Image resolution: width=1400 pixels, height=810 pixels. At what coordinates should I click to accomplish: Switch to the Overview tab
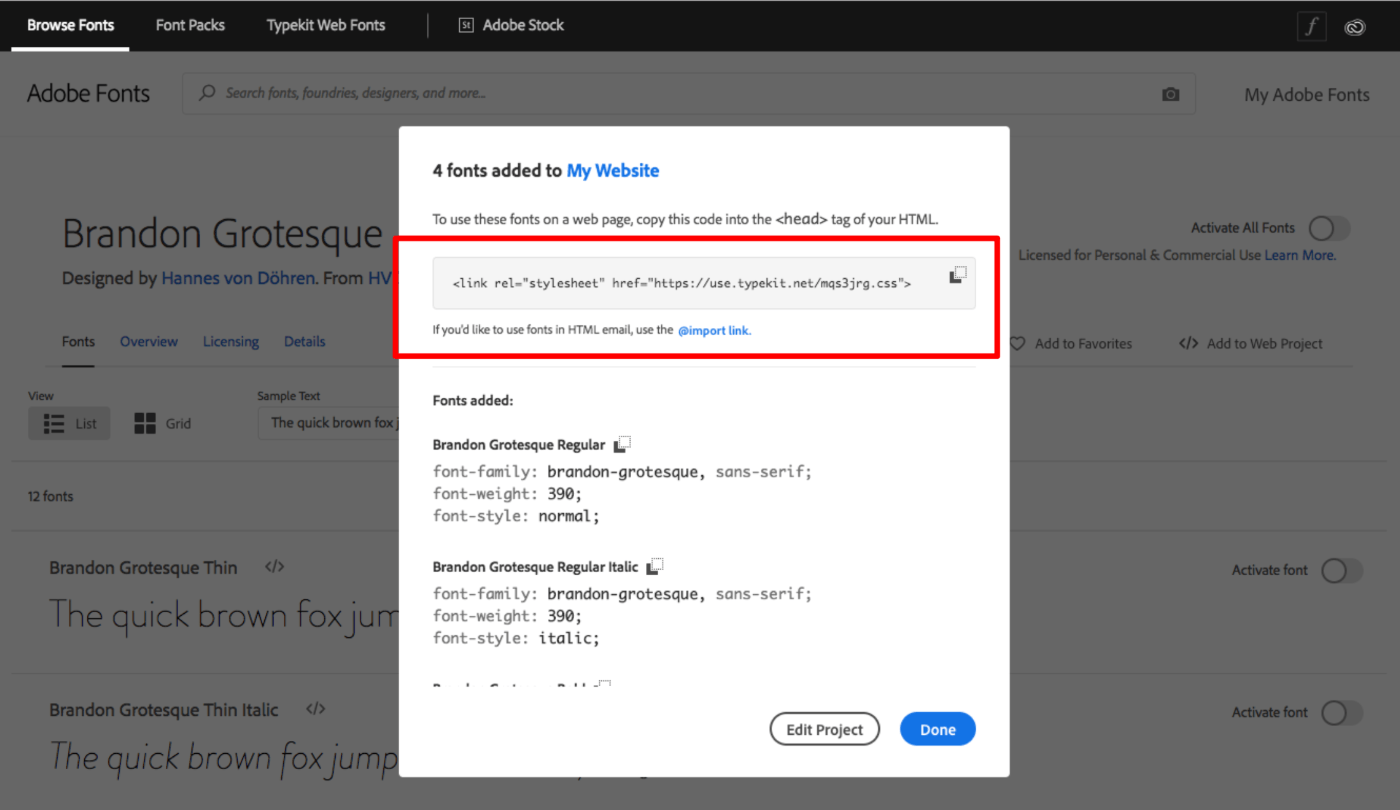coord(148,341)
